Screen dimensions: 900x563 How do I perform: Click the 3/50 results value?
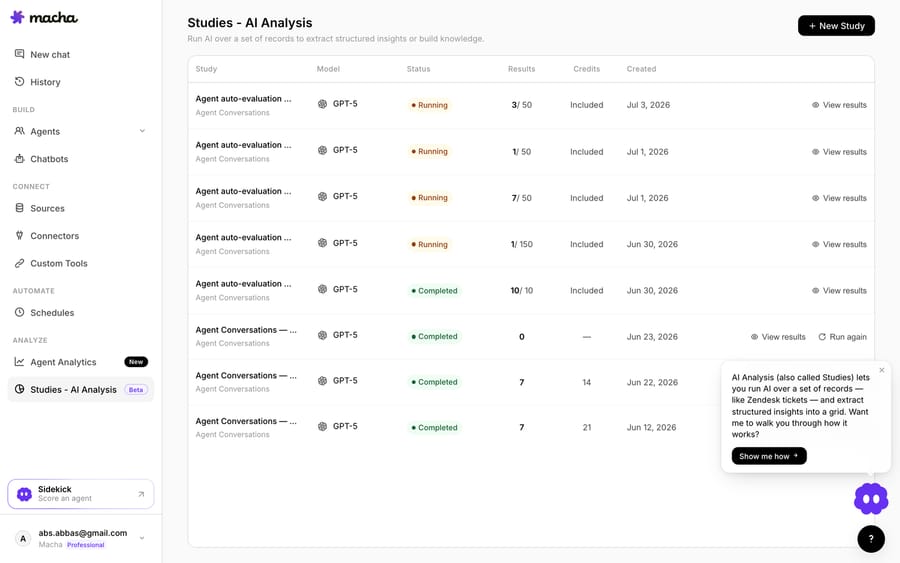pyautogui.click(x=521, y=105)
